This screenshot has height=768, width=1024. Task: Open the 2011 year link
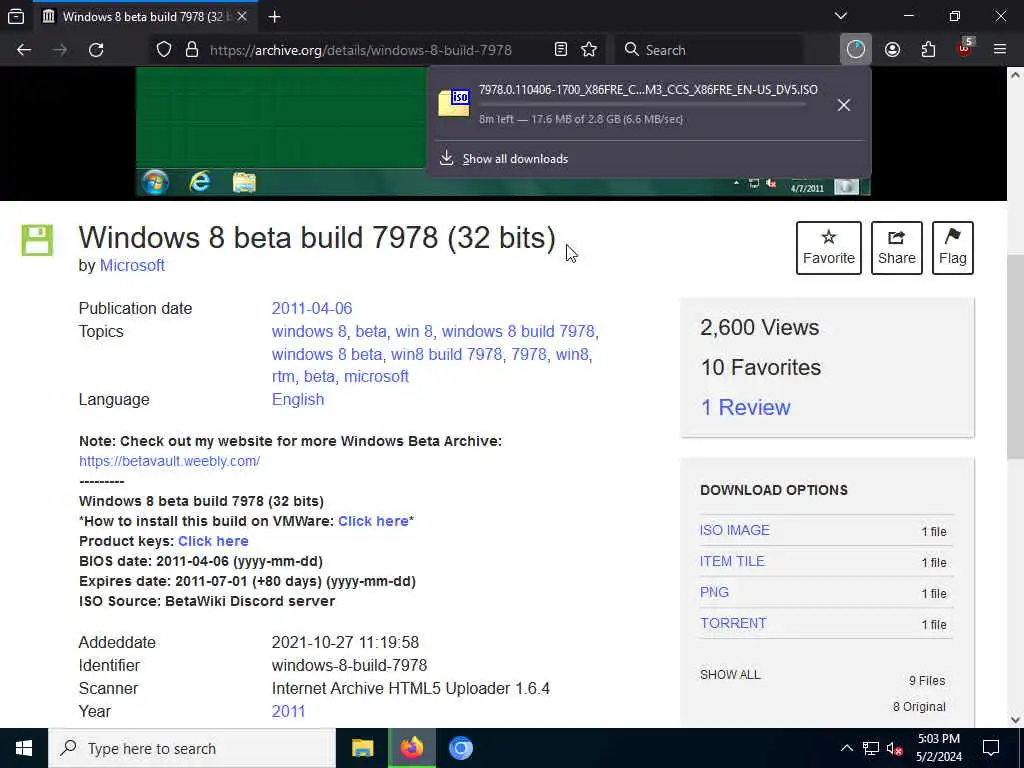[288, 712]
